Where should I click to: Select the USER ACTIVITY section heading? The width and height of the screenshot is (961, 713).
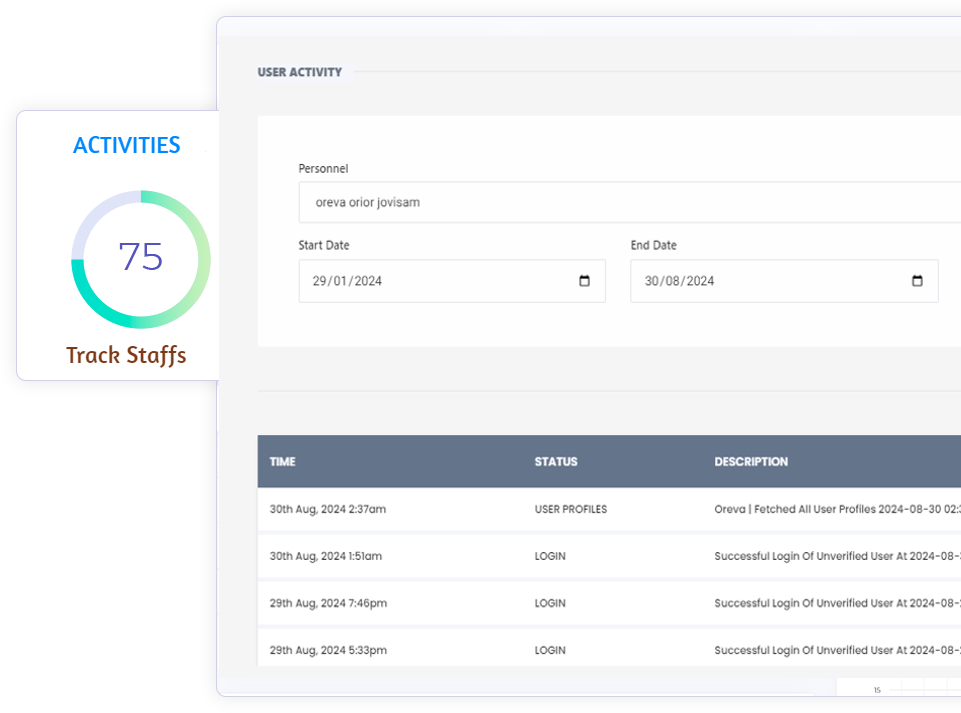300,72
